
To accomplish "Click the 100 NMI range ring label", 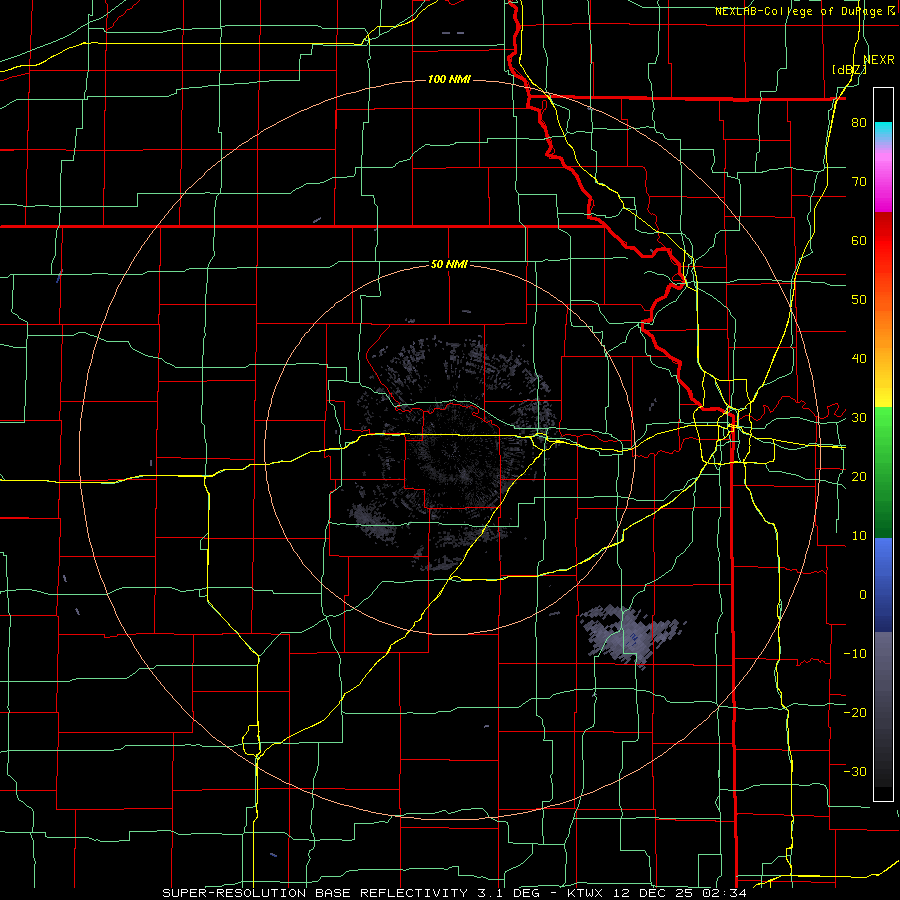I will [449, 79].
